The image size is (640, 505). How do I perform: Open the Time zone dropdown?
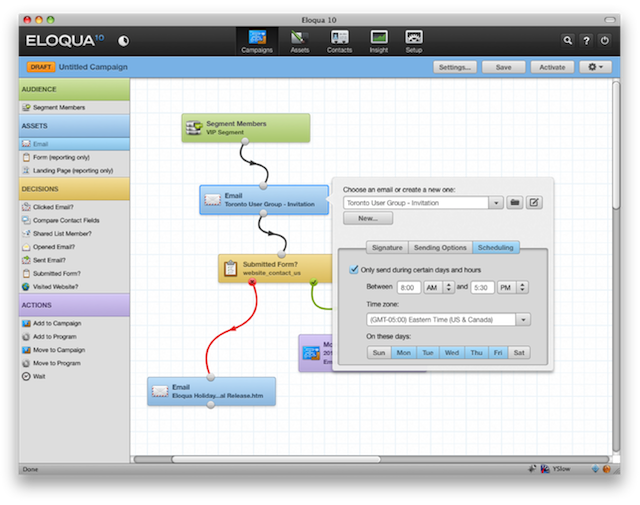[x=523, y=319]
